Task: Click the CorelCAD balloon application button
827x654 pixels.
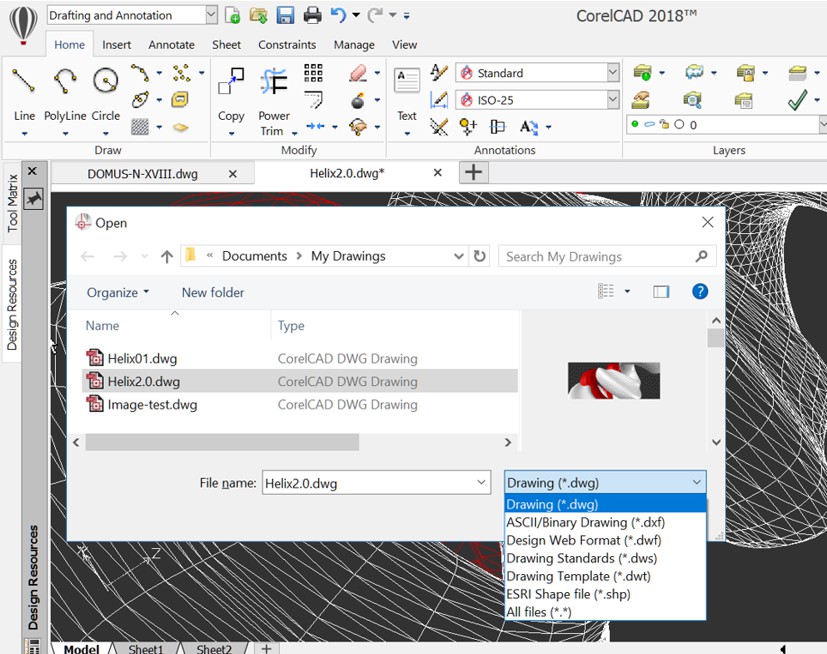Action: 23,24
